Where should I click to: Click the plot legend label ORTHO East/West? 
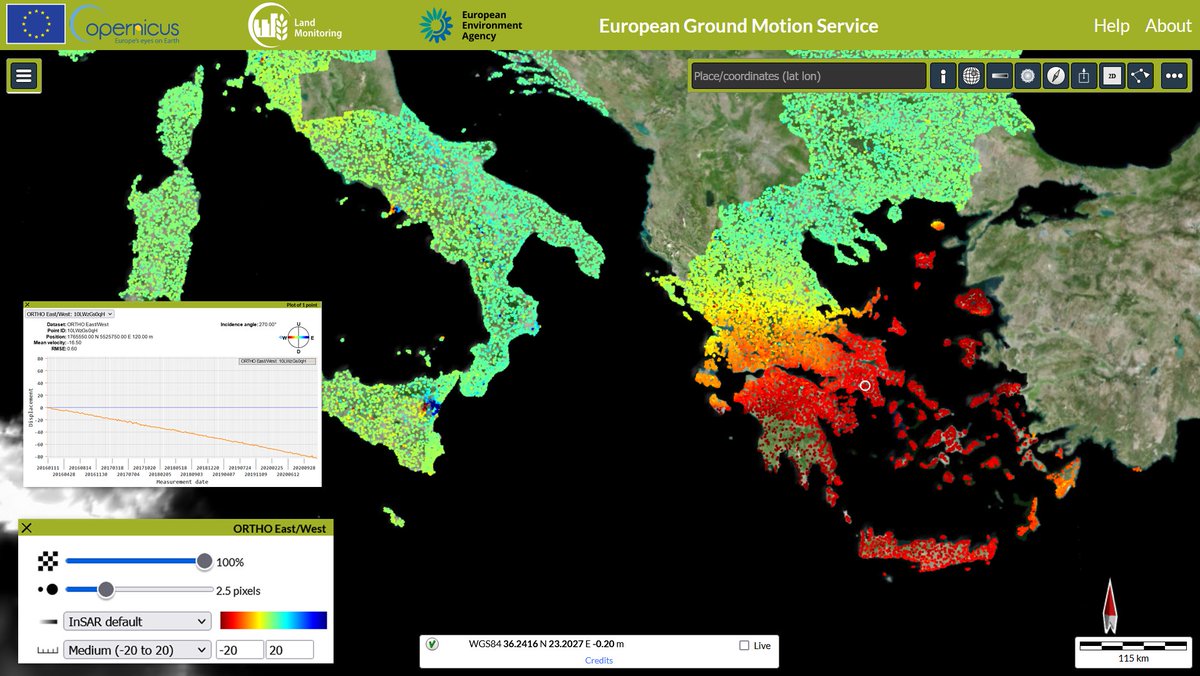(277, 361)
